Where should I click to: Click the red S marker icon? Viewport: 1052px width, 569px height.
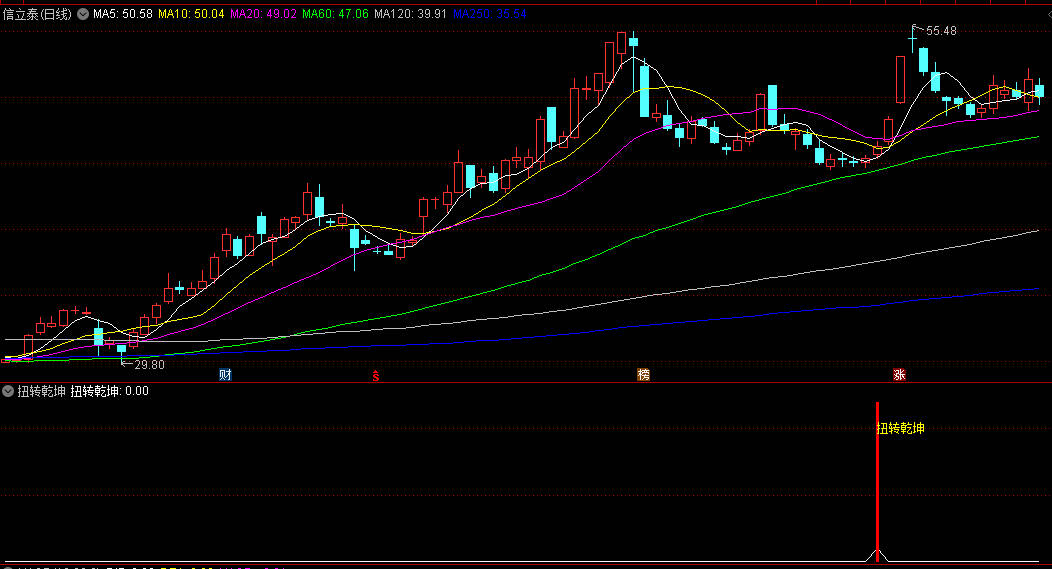376,376
